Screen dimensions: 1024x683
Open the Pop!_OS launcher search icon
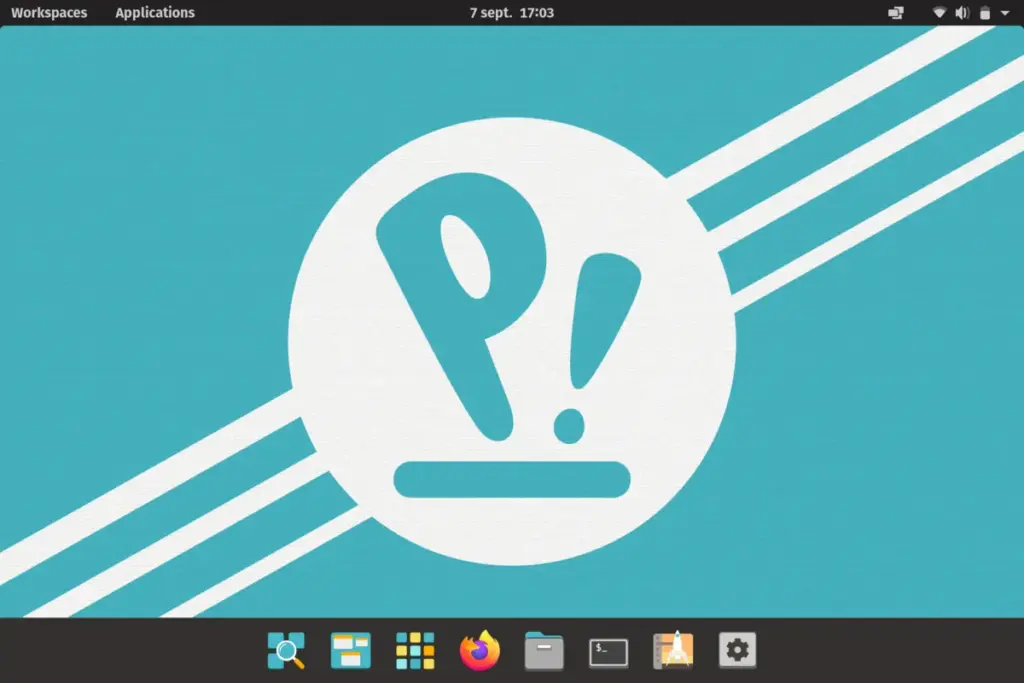coord(286,651)
